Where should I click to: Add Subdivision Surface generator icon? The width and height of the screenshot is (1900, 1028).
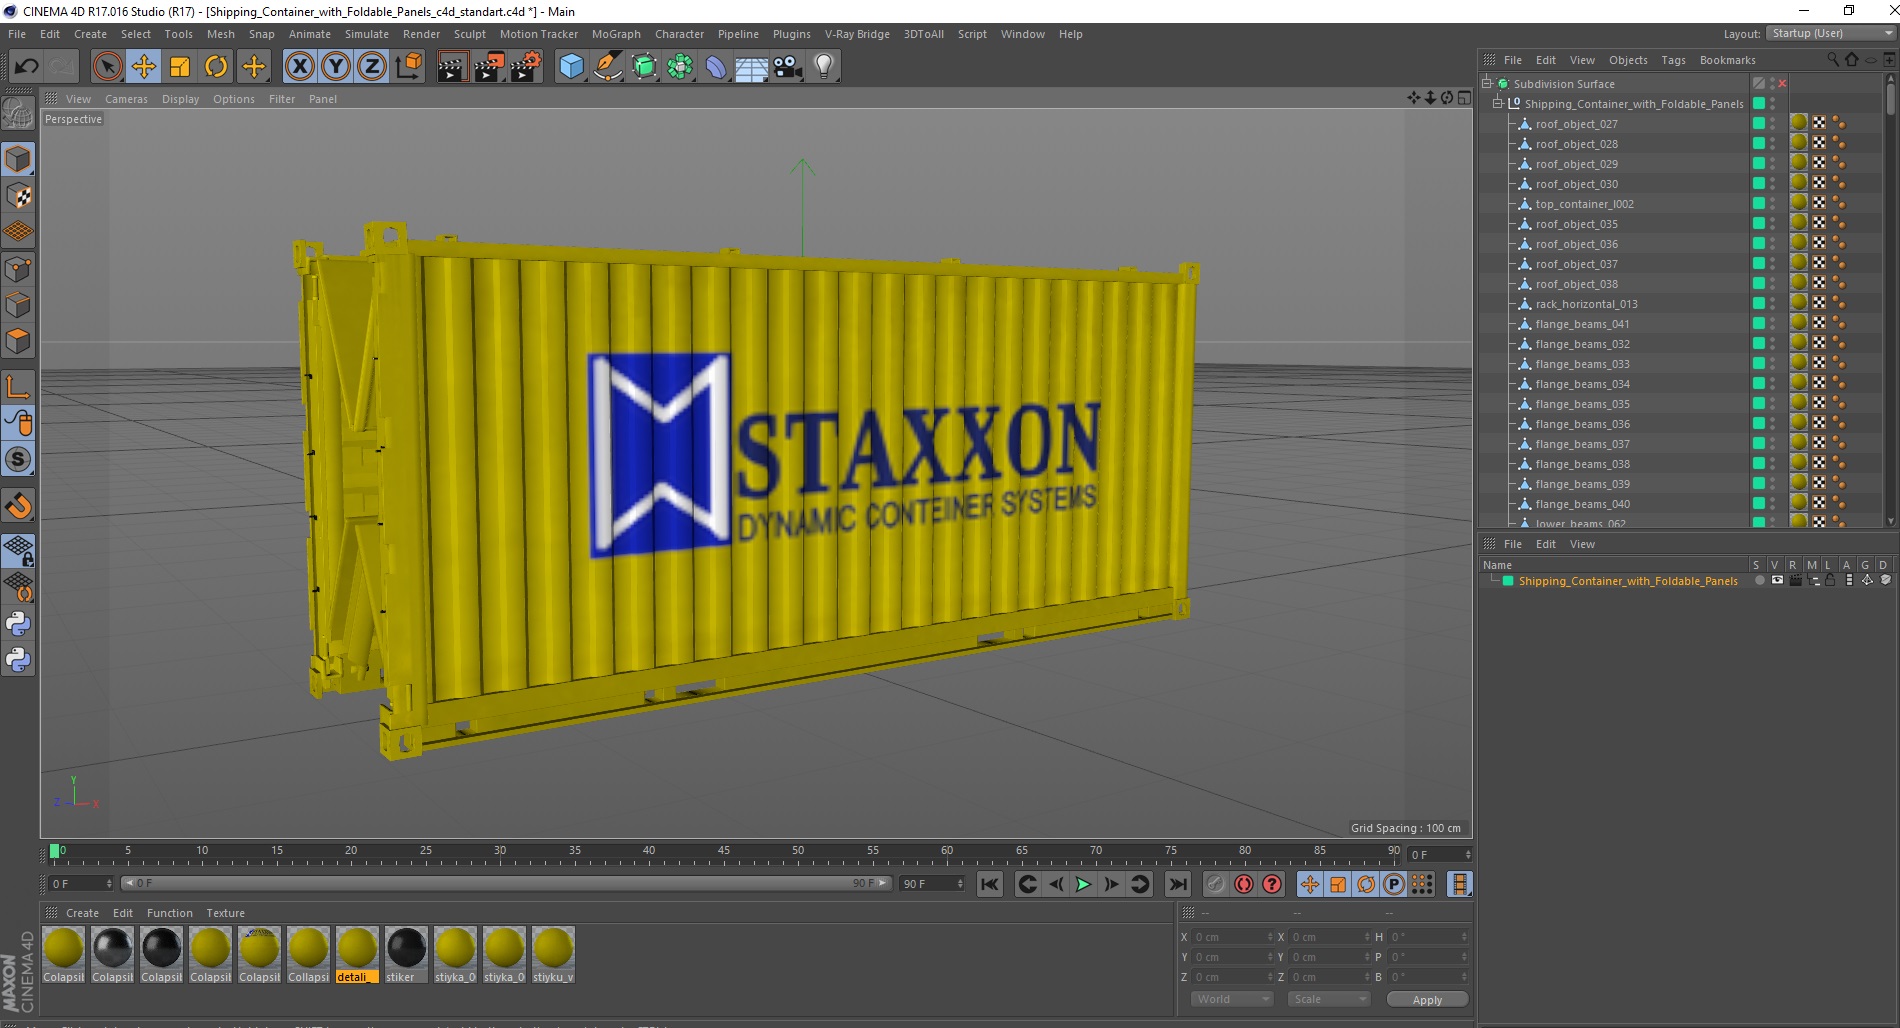[x=644, y=67]
